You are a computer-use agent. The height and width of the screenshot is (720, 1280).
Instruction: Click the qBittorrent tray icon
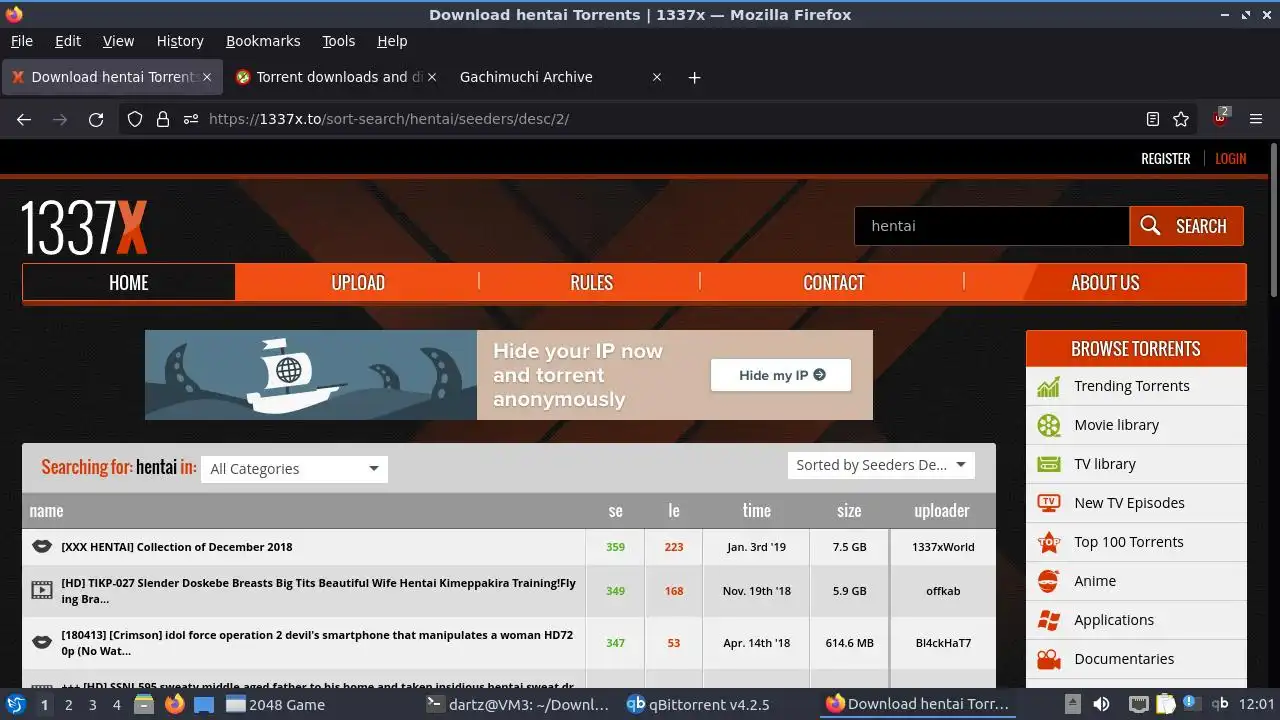pos(1219,704)
